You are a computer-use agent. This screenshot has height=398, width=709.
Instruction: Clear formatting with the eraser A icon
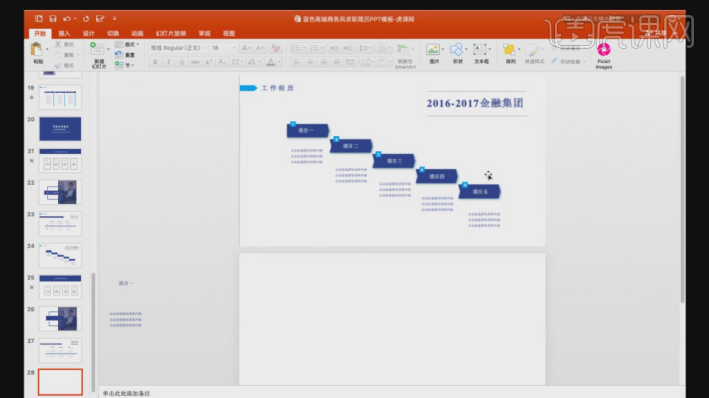(275, 48)
